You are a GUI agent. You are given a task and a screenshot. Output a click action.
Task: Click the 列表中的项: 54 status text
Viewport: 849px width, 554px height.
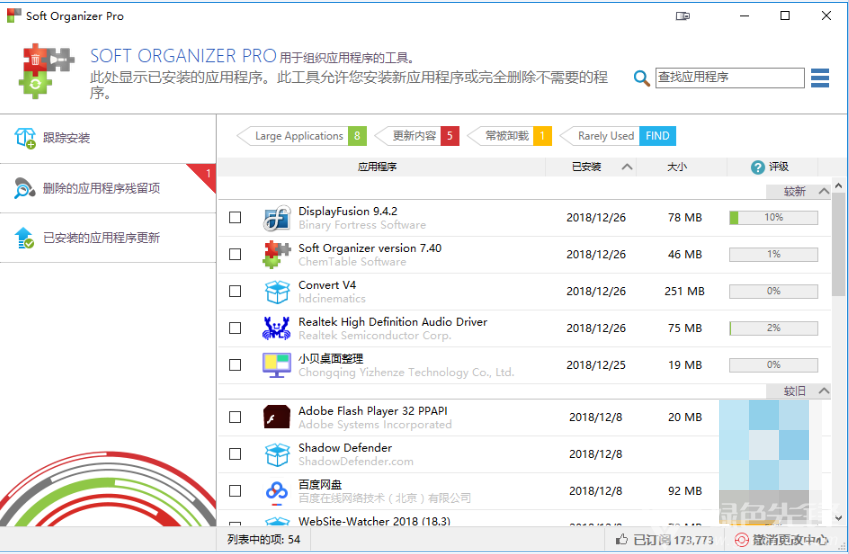[x=264, y=539]
